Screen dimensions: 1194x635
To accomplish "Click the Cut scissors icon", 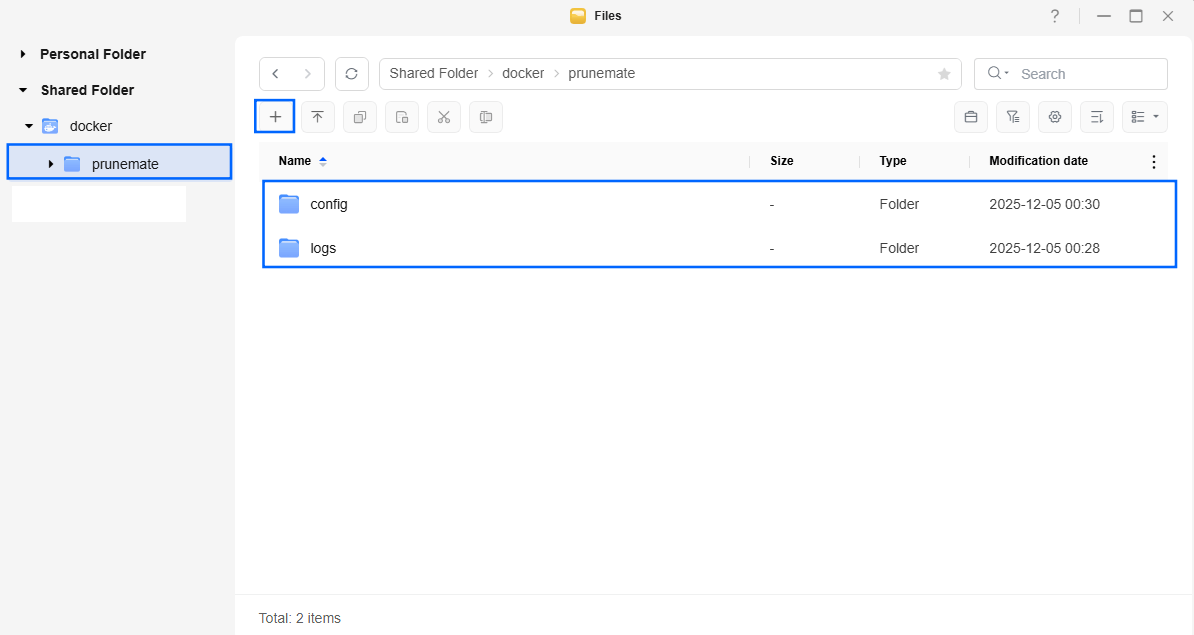I will [x=443, y=117].
